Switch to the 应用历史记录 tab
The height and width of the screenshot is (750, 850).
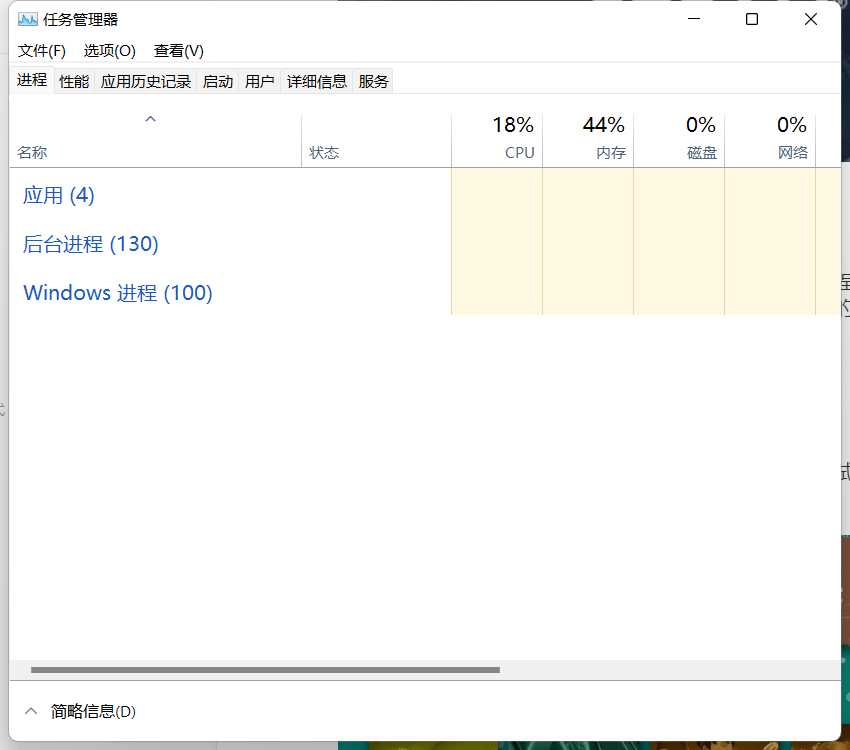146,82
